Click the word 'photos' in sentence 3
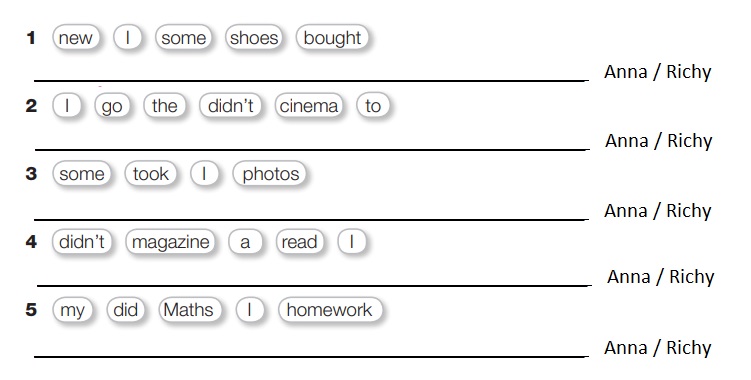This screenshot has height=380, width=751. [x=270, y=174]
